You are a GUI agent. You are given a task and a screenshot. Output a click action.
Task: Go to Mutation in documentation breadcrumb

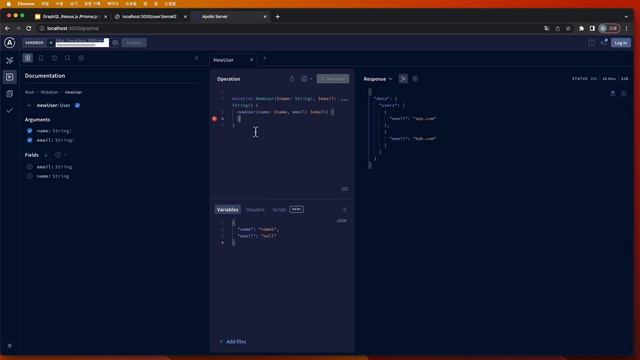[x=49, y=92]
